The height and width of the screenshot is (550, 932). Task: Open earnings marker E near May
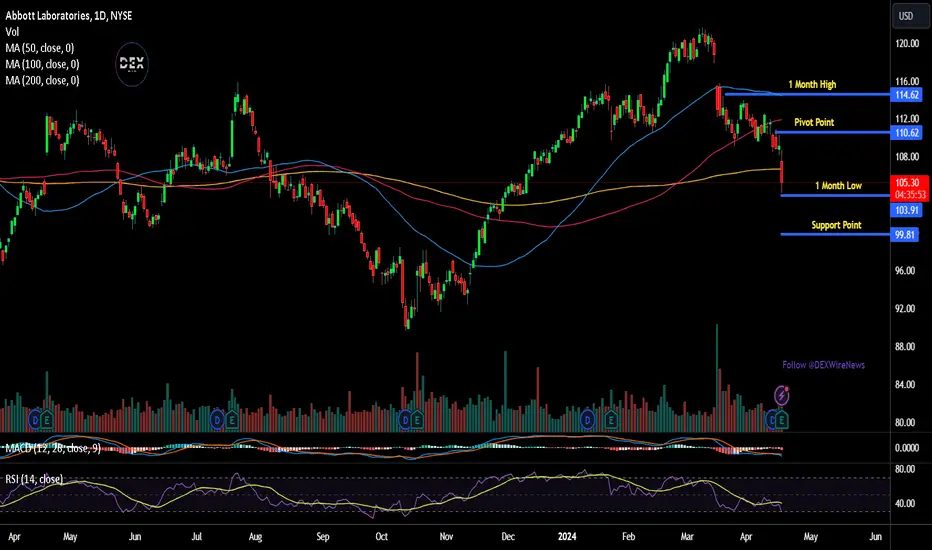[x=46, y=420]
